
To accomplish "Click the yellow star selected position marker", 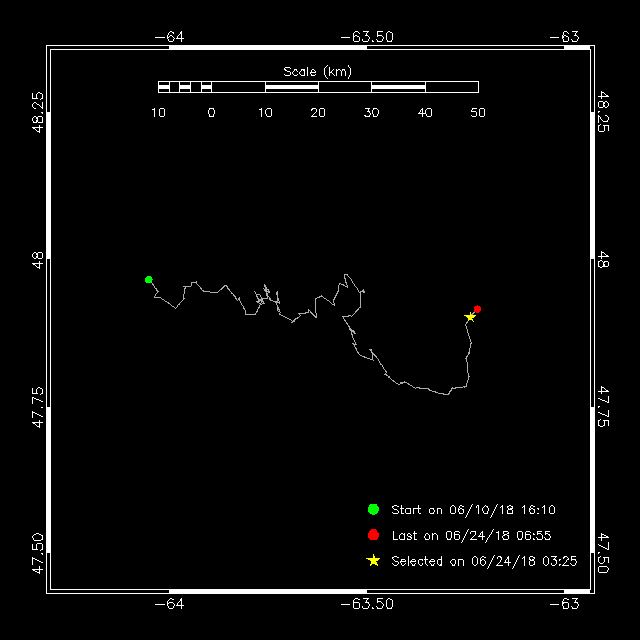I will (x=470, y=317).
